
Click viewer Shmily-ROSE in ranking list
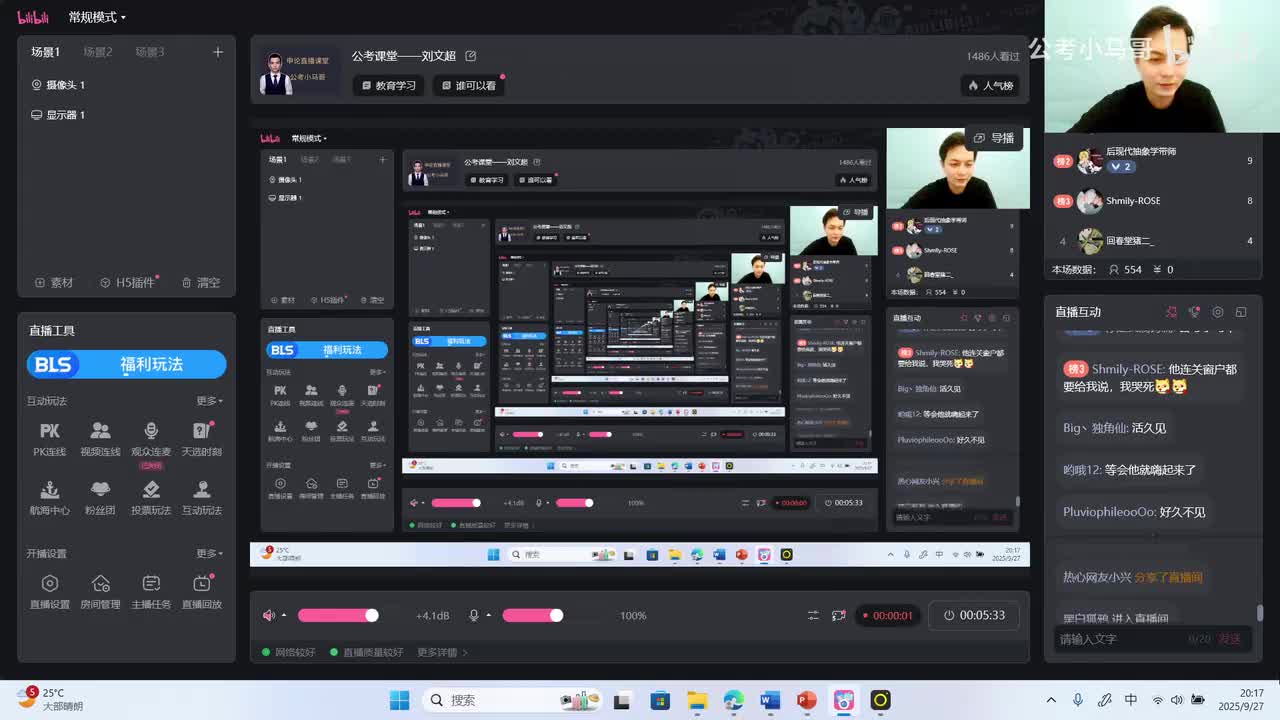(1155, 200)
